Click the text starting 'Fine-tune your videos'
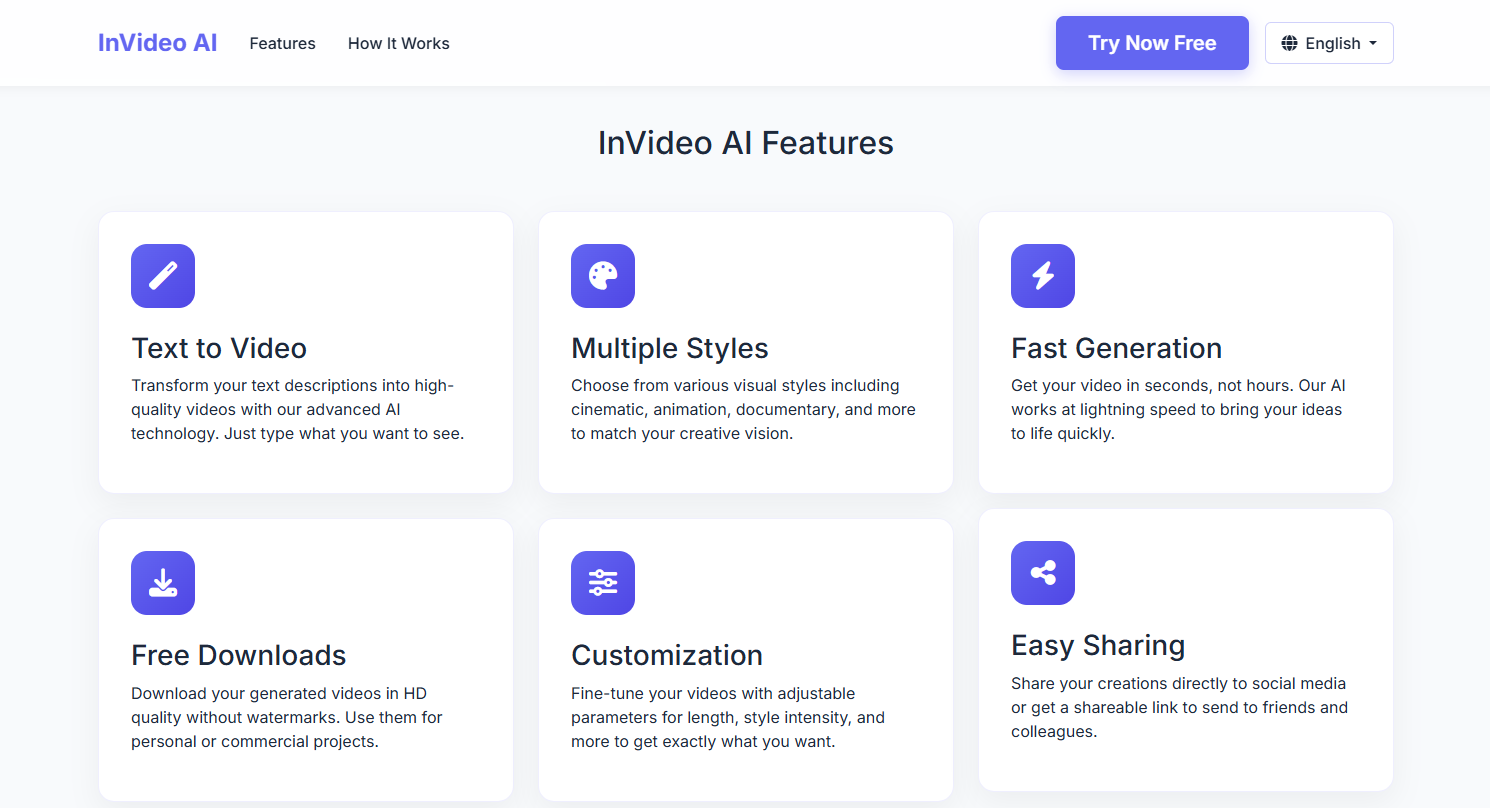Viewport: 1490px width, 808px height. tap(728, 717)
